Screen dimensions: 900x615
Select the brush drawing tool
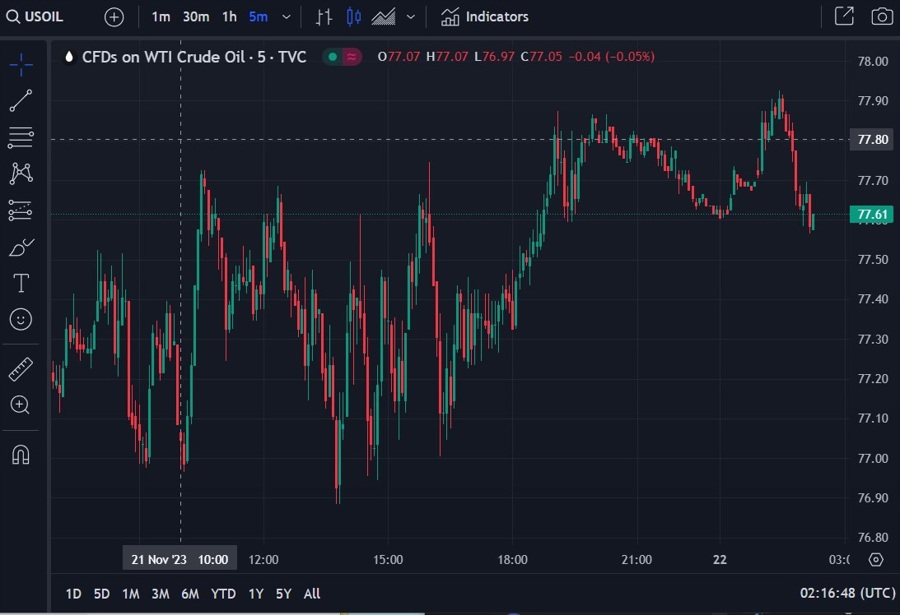coord(21,247)
